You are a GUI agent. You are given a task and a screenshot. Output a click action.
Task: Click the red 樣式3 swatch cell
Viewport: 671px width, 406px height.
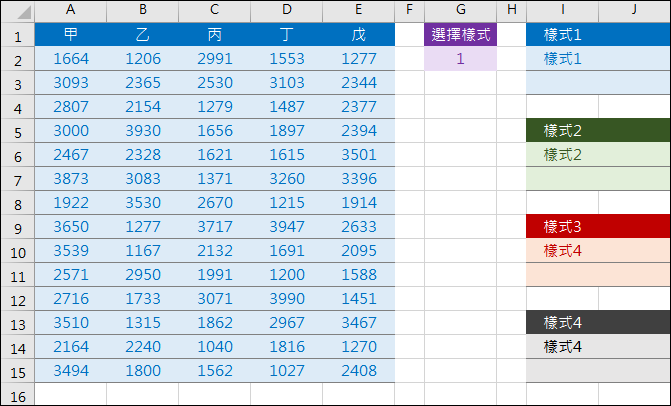coord(562,226)
